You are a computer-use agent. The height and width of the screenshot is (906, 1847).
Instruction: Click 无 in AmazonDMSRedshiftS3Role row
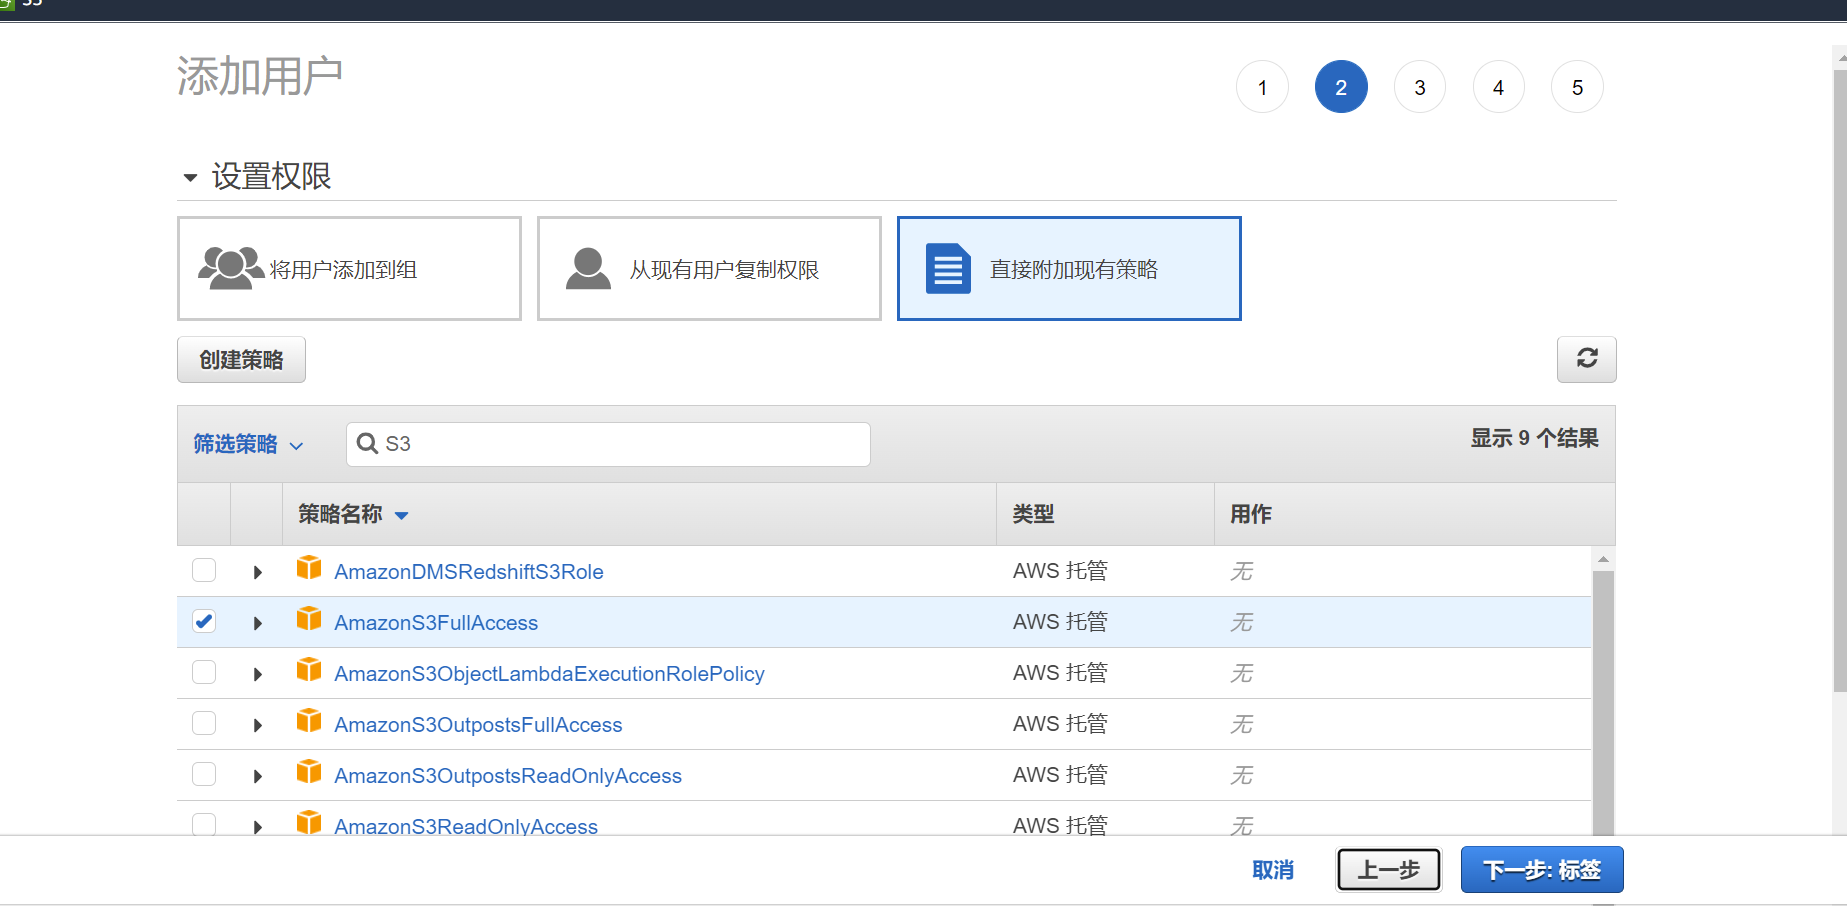(1241, 571)
